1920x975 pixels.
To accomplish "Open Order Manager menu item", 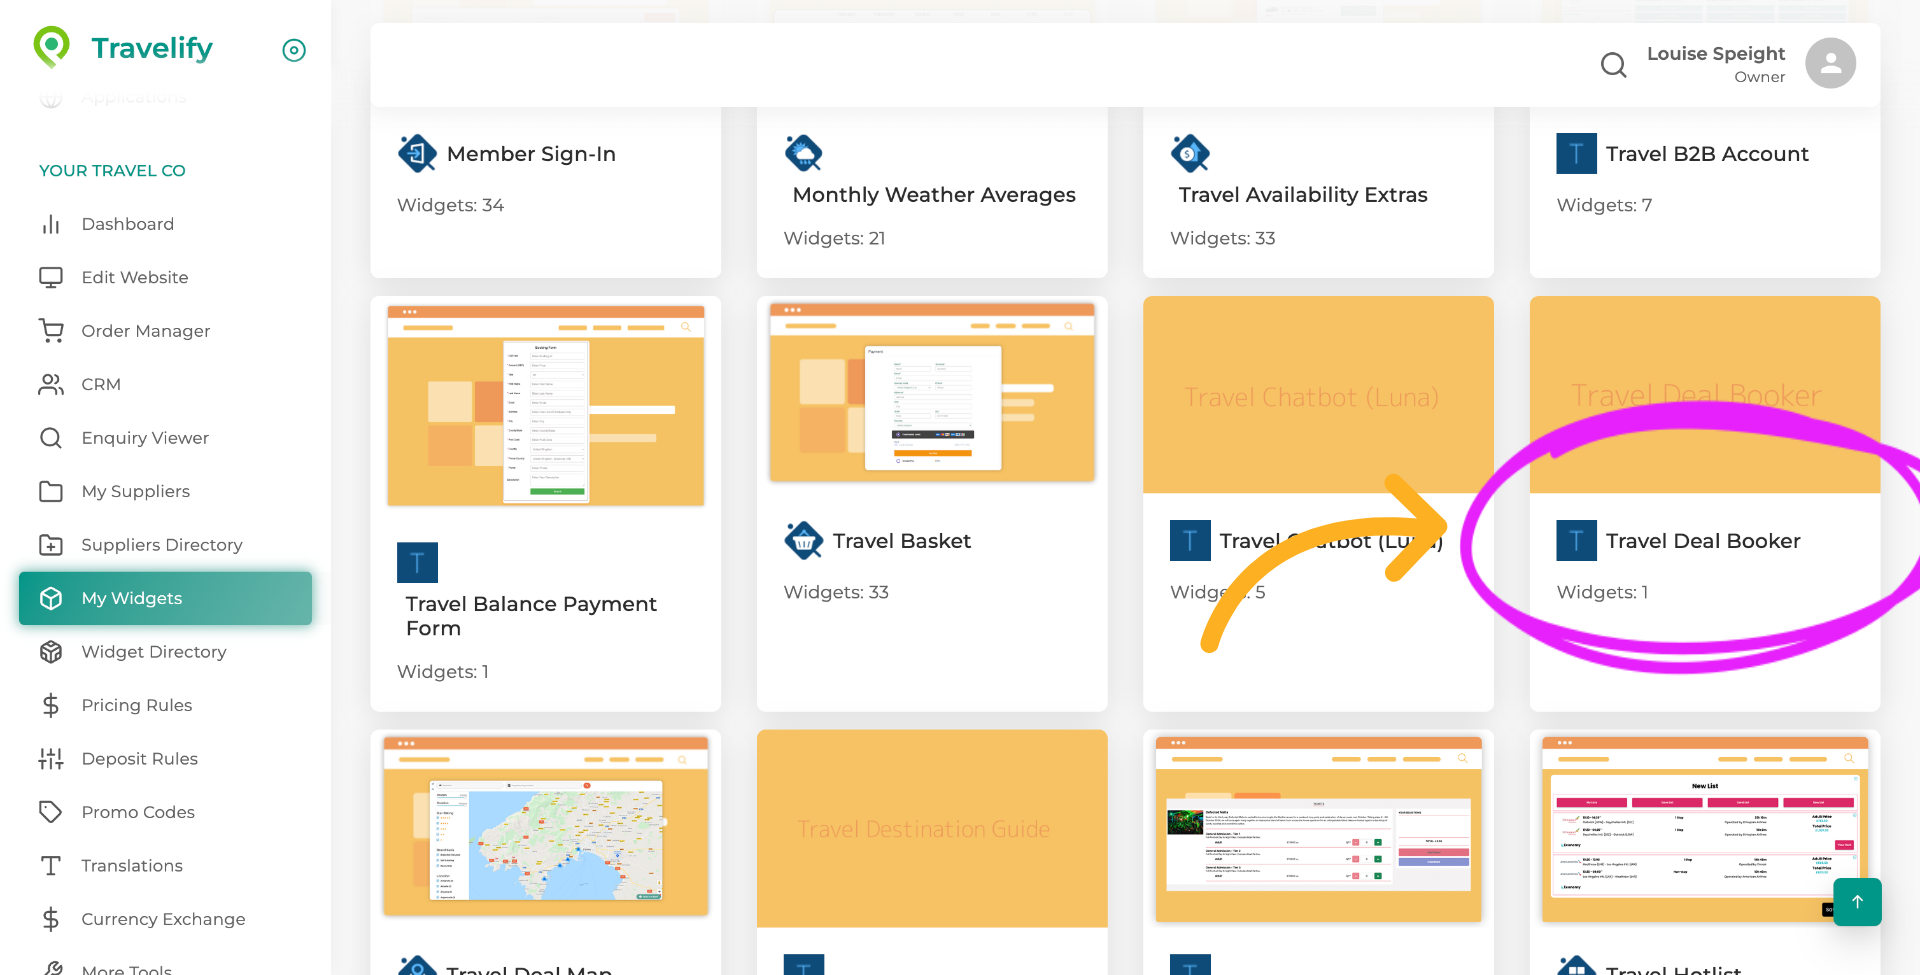I will (165, 331).
